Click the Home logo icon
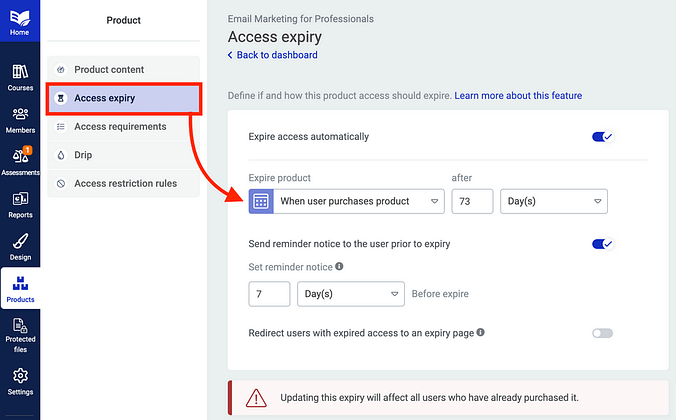 click(20, 18)
